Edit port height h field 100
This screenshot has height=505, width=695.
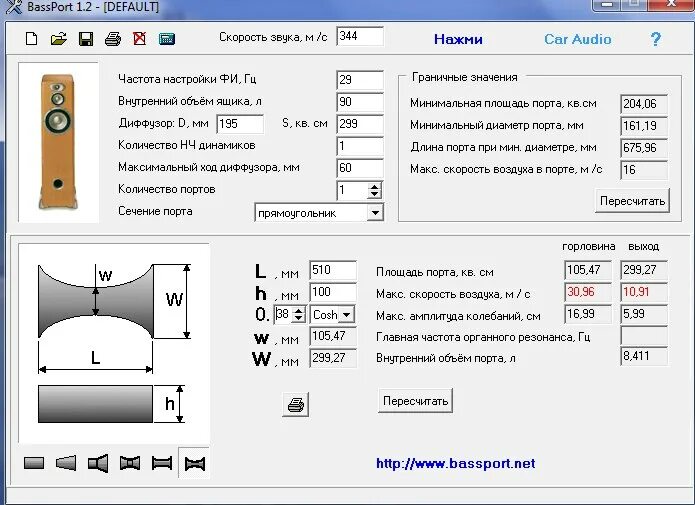click(x=333, y=292)
